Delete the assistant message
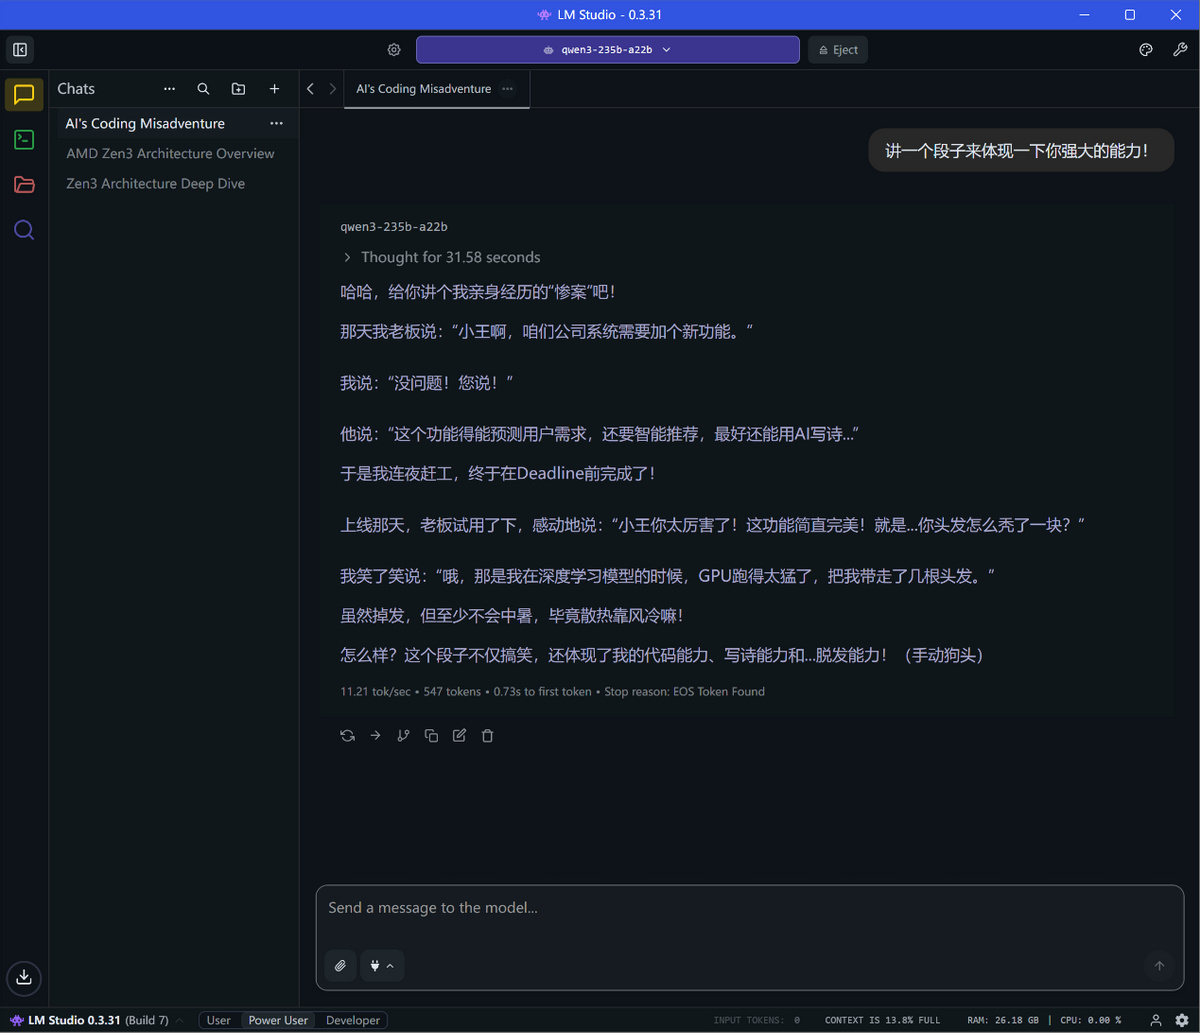 487,735
